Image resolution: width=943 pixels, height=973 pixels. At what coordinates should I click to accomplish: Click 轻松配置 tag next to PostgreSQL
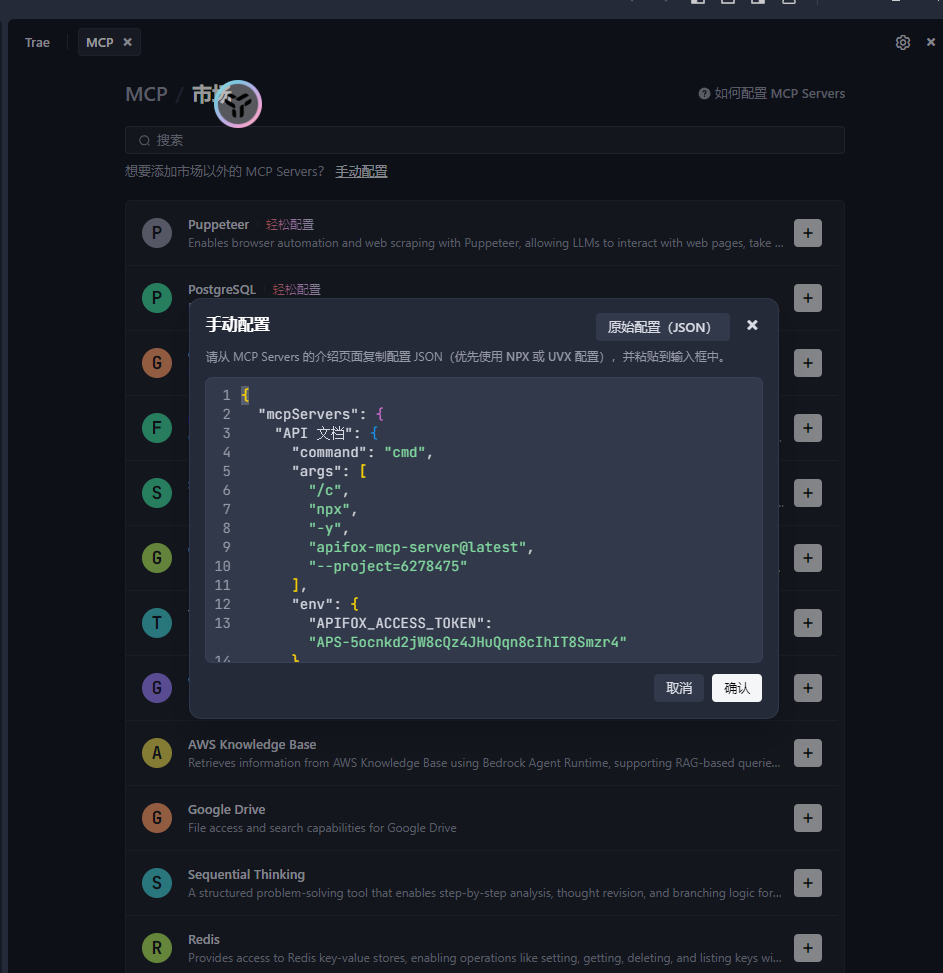pos(297,290)
